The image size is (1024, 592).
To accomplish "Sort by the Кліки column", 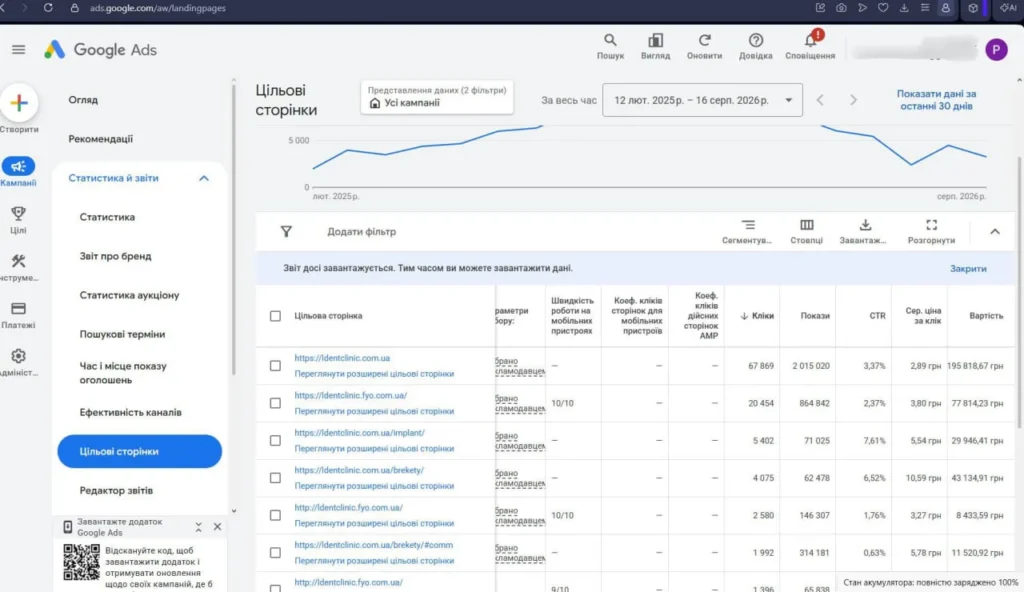I will 757,316.
